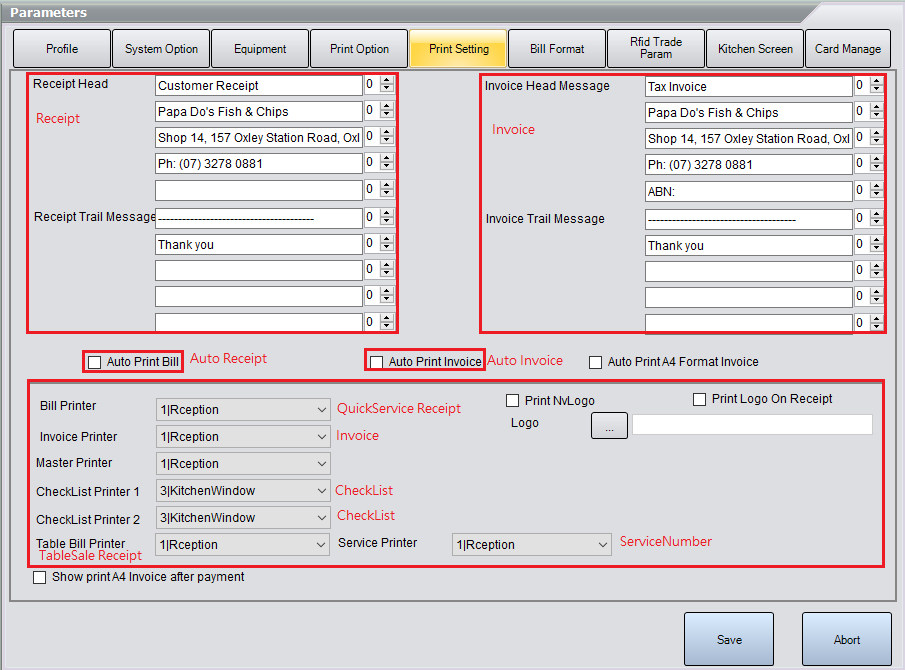Screen dimensions: 905x670
Task: Switch to Kitchen Screen tab
Action: coord(755,49)
